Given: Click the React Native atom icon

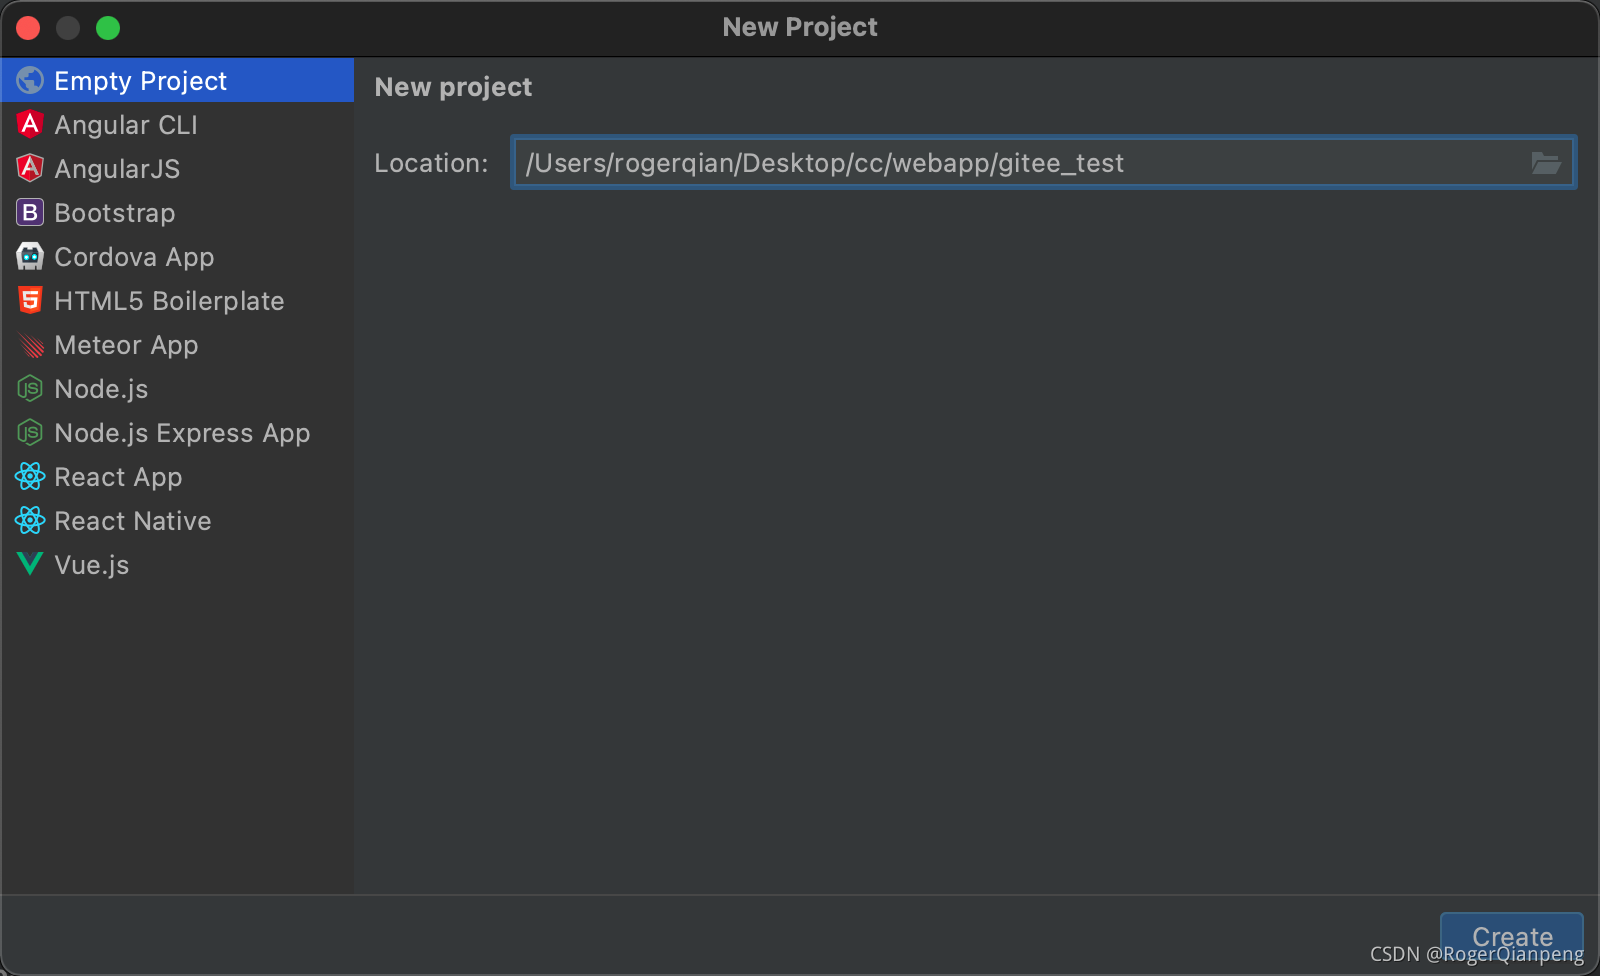Looking at the screenshot, I should pos(30,520).
